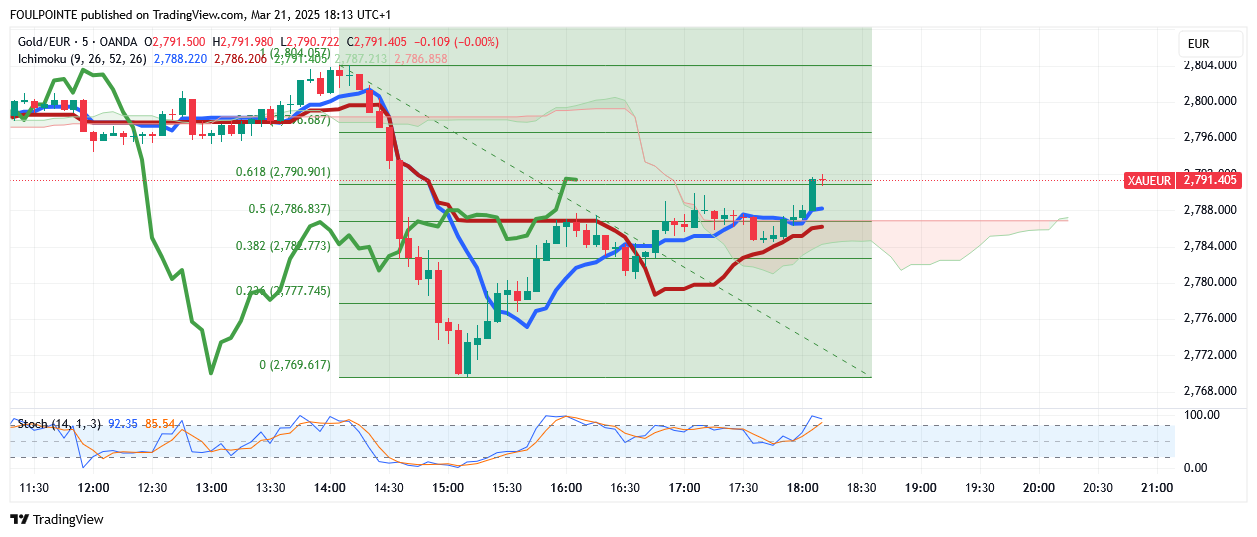The image size is (1257, 537).
Task: Select the red 2,791.405 last price tag
Action: click(x=1211, y=180)
